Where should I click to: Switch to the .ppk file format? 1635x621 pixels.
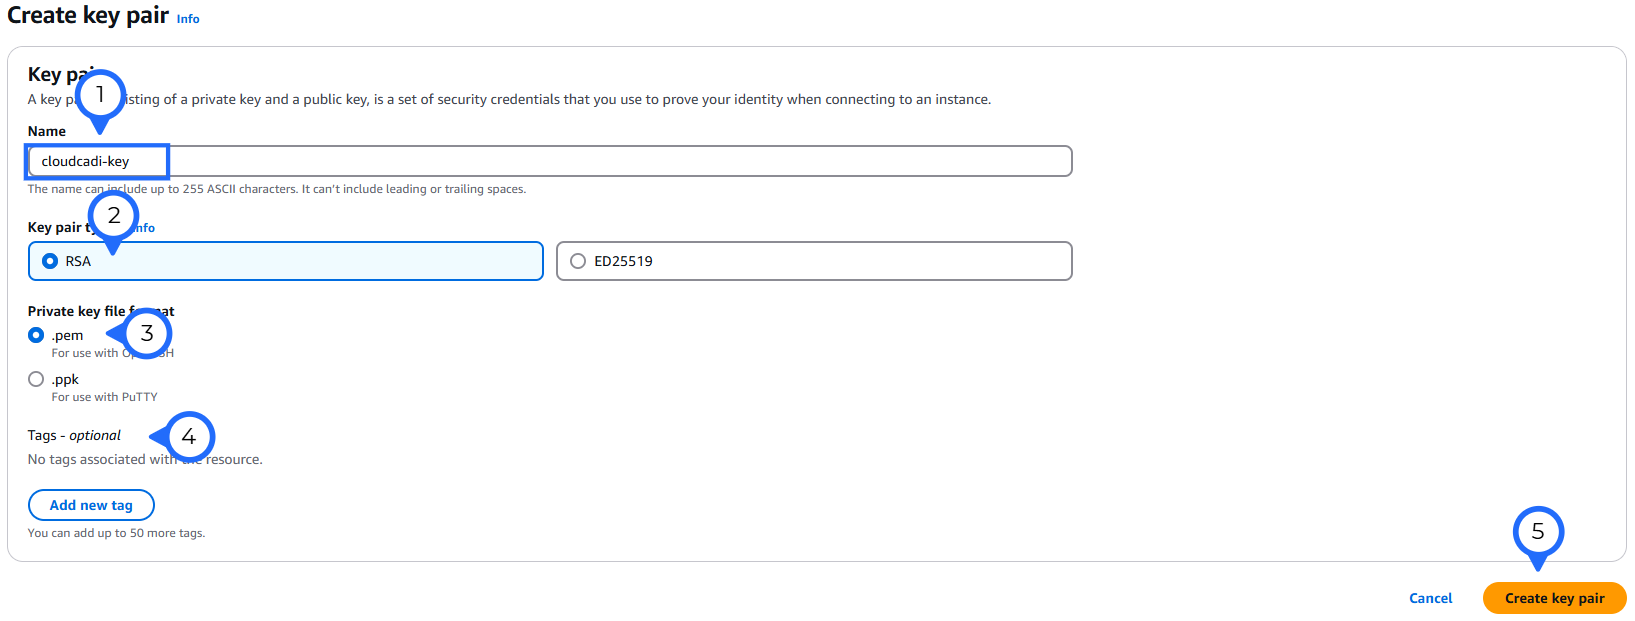36,379
